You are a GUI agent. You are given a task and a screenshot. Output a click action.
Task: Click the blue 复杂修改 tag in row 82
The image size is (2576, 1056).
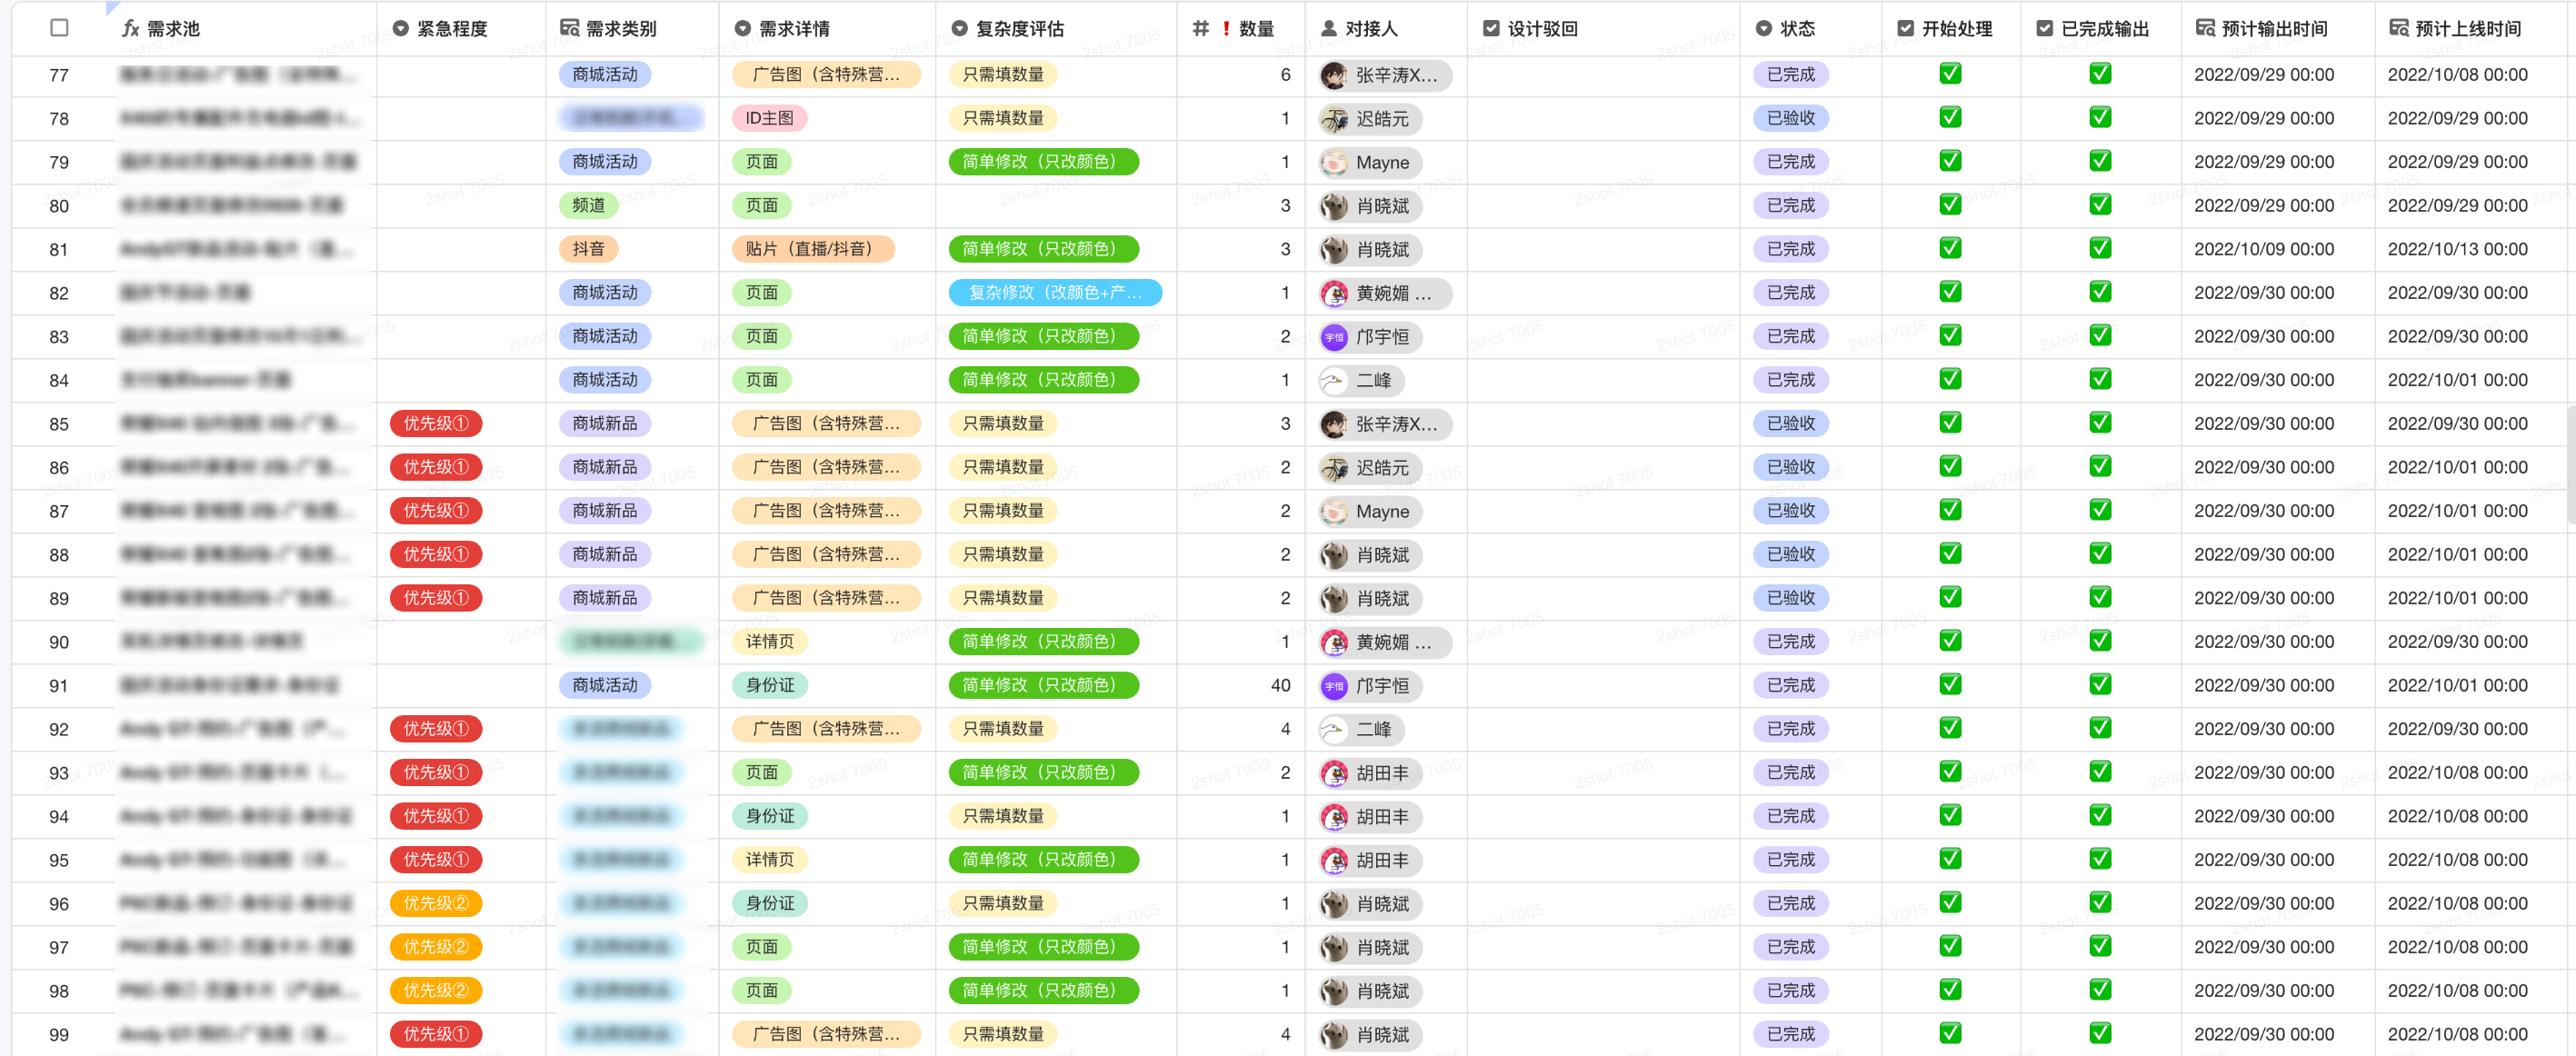[x=1054, y=293]
